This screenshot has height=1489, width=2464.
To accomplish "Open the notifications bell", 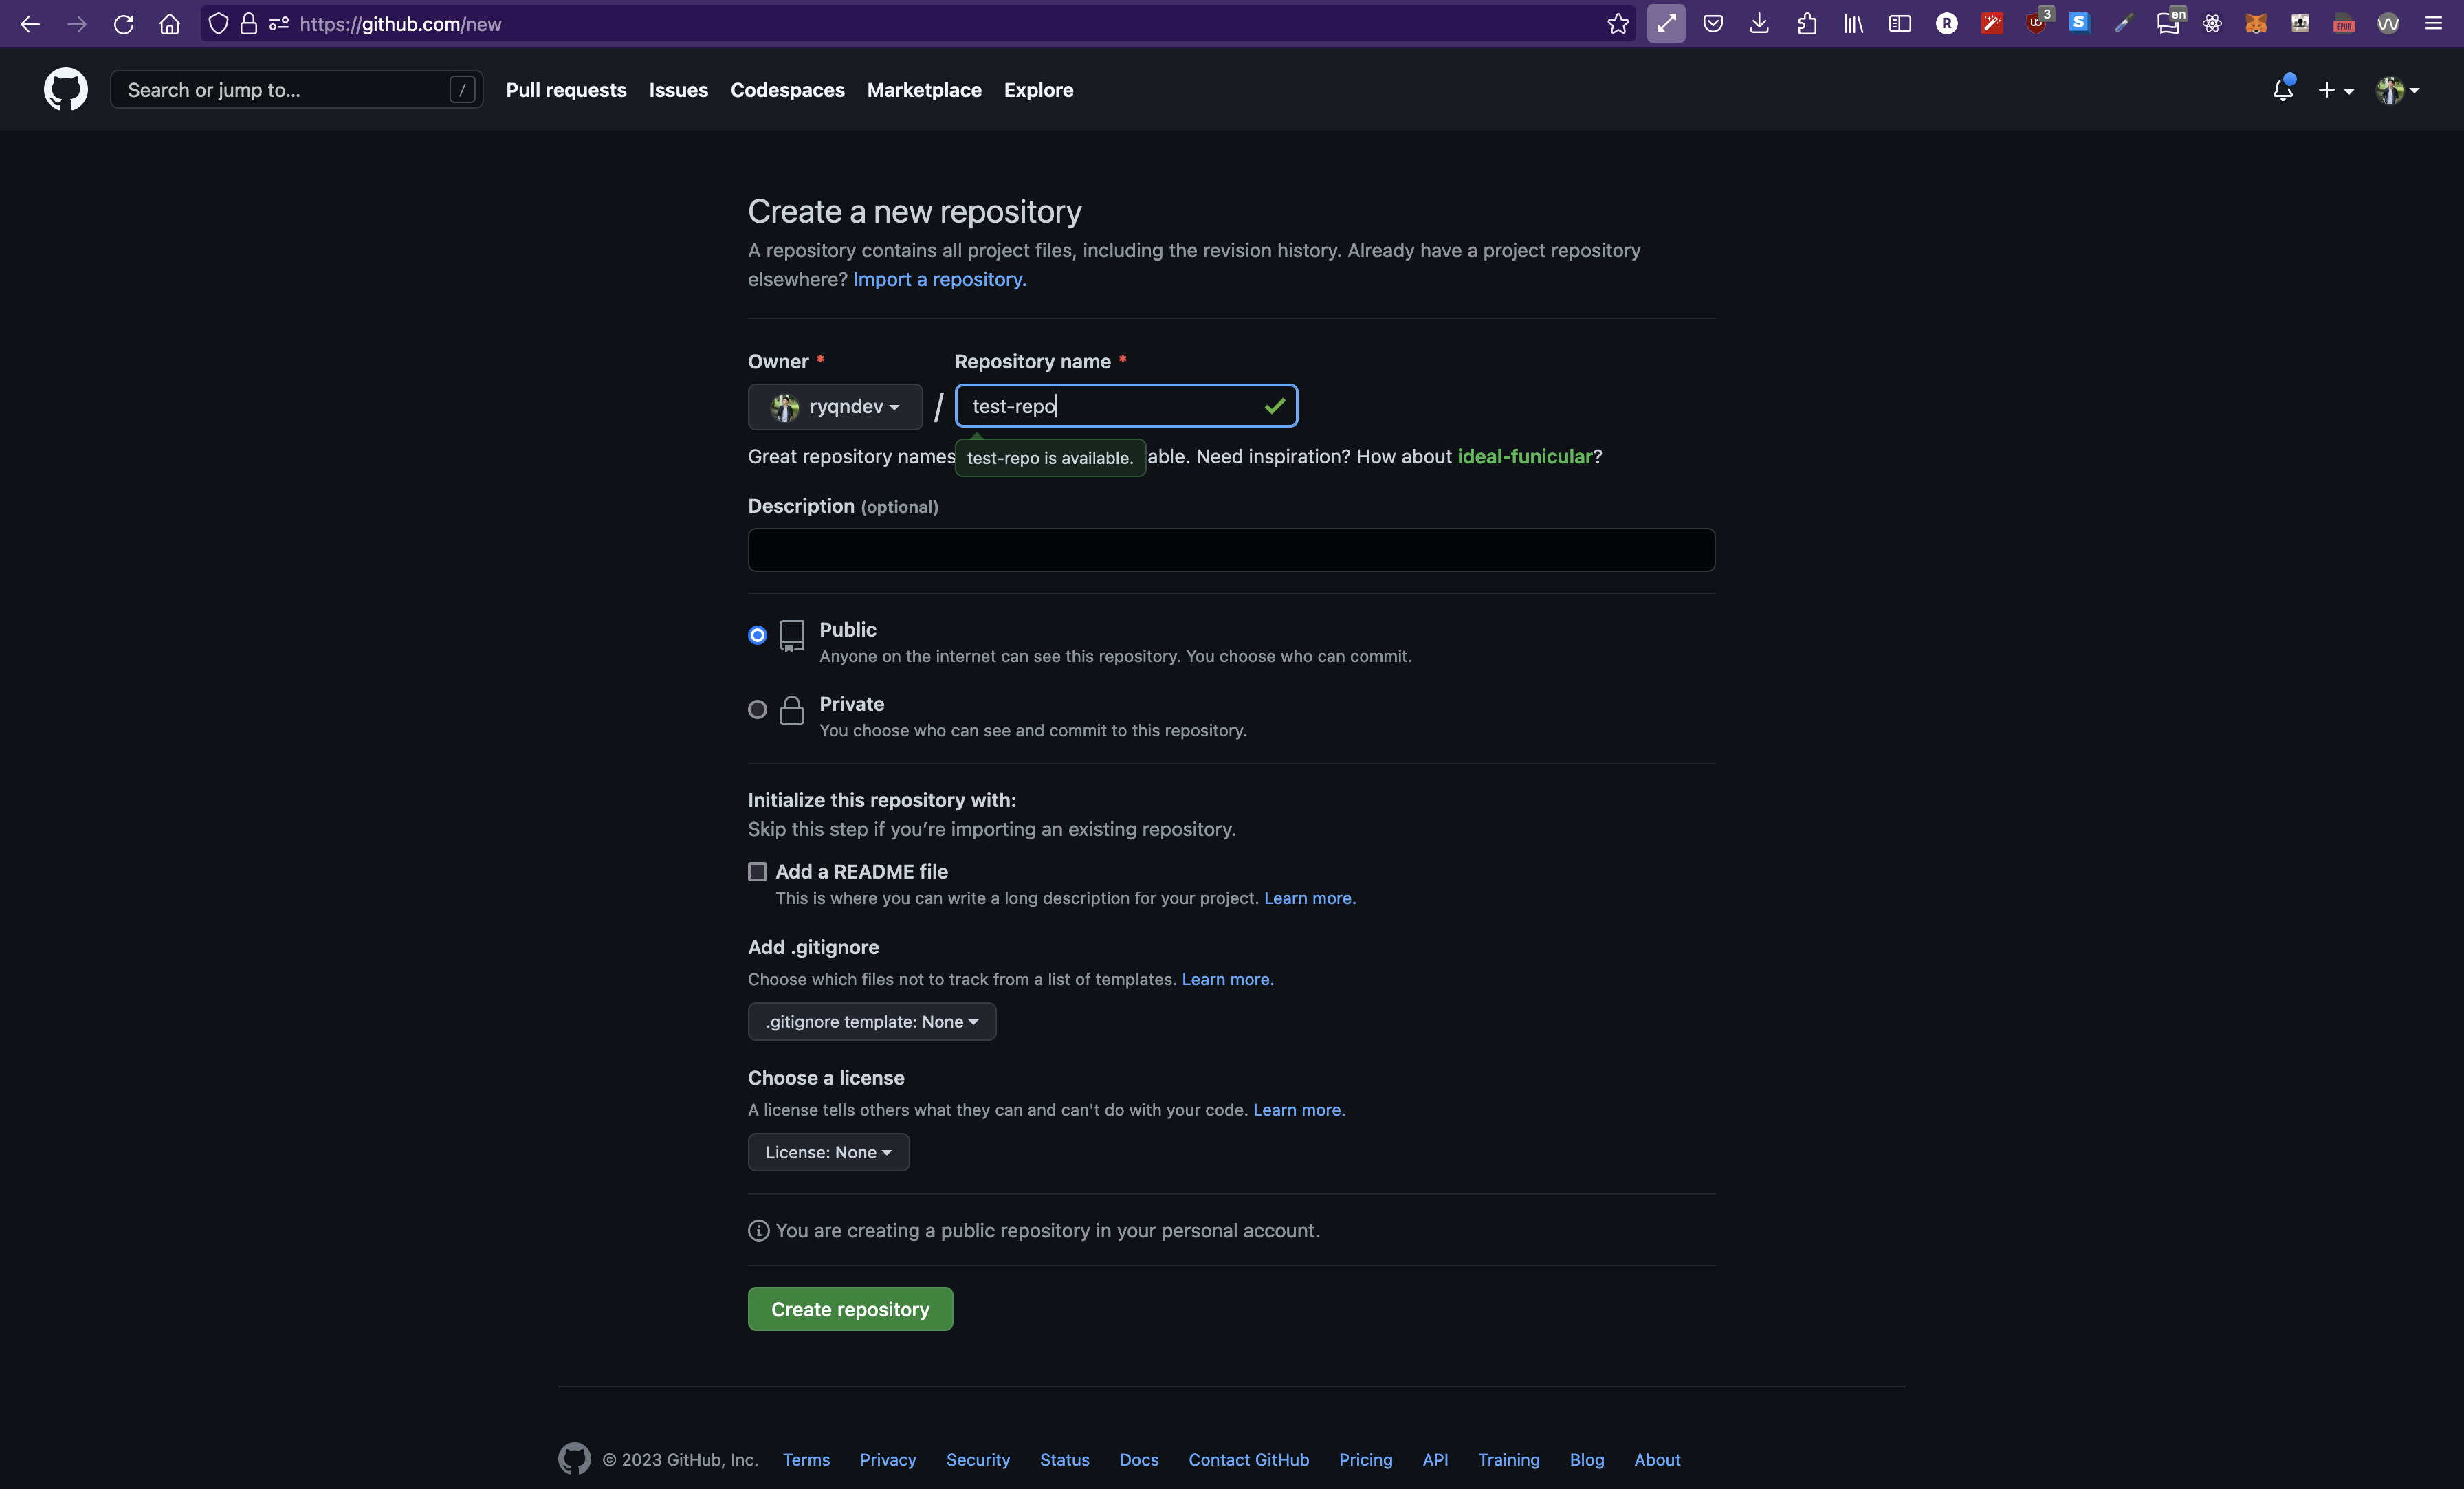I will click(x=2282, y=90).
